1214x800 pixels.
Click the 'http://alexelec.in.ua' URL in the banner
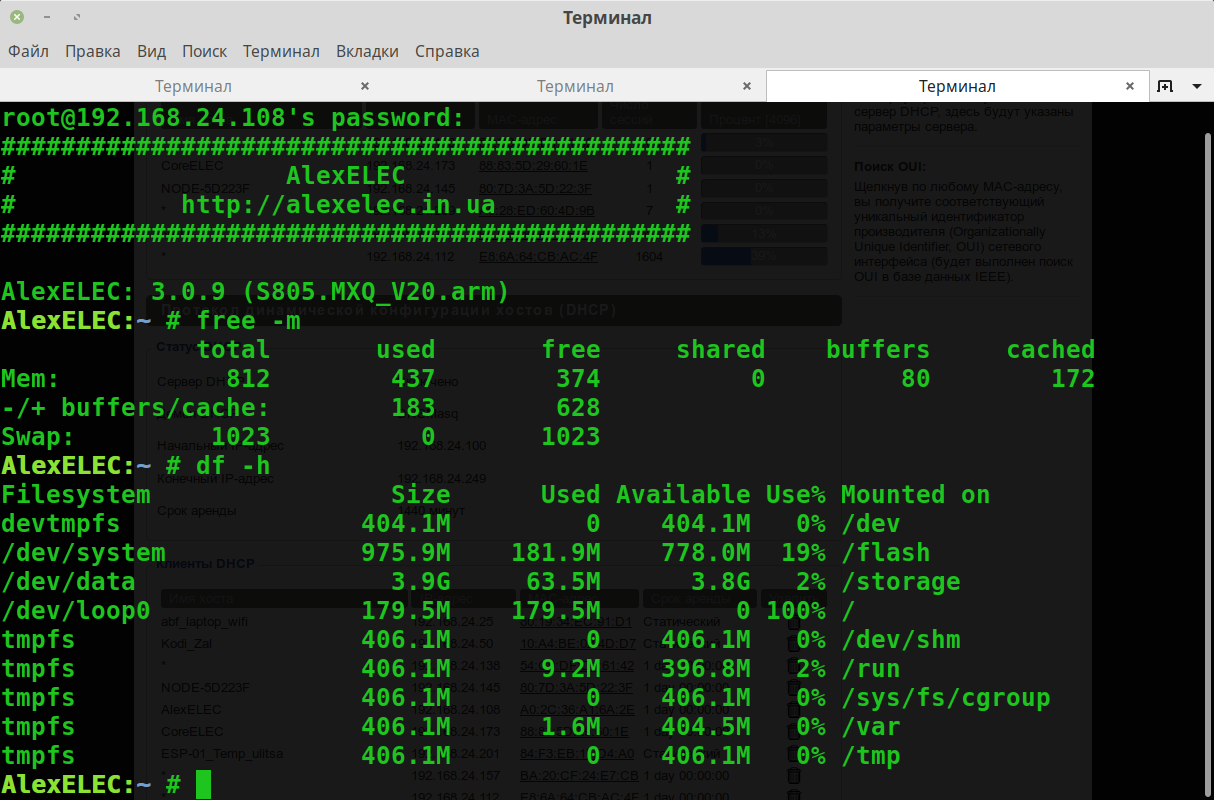[338, 205]
